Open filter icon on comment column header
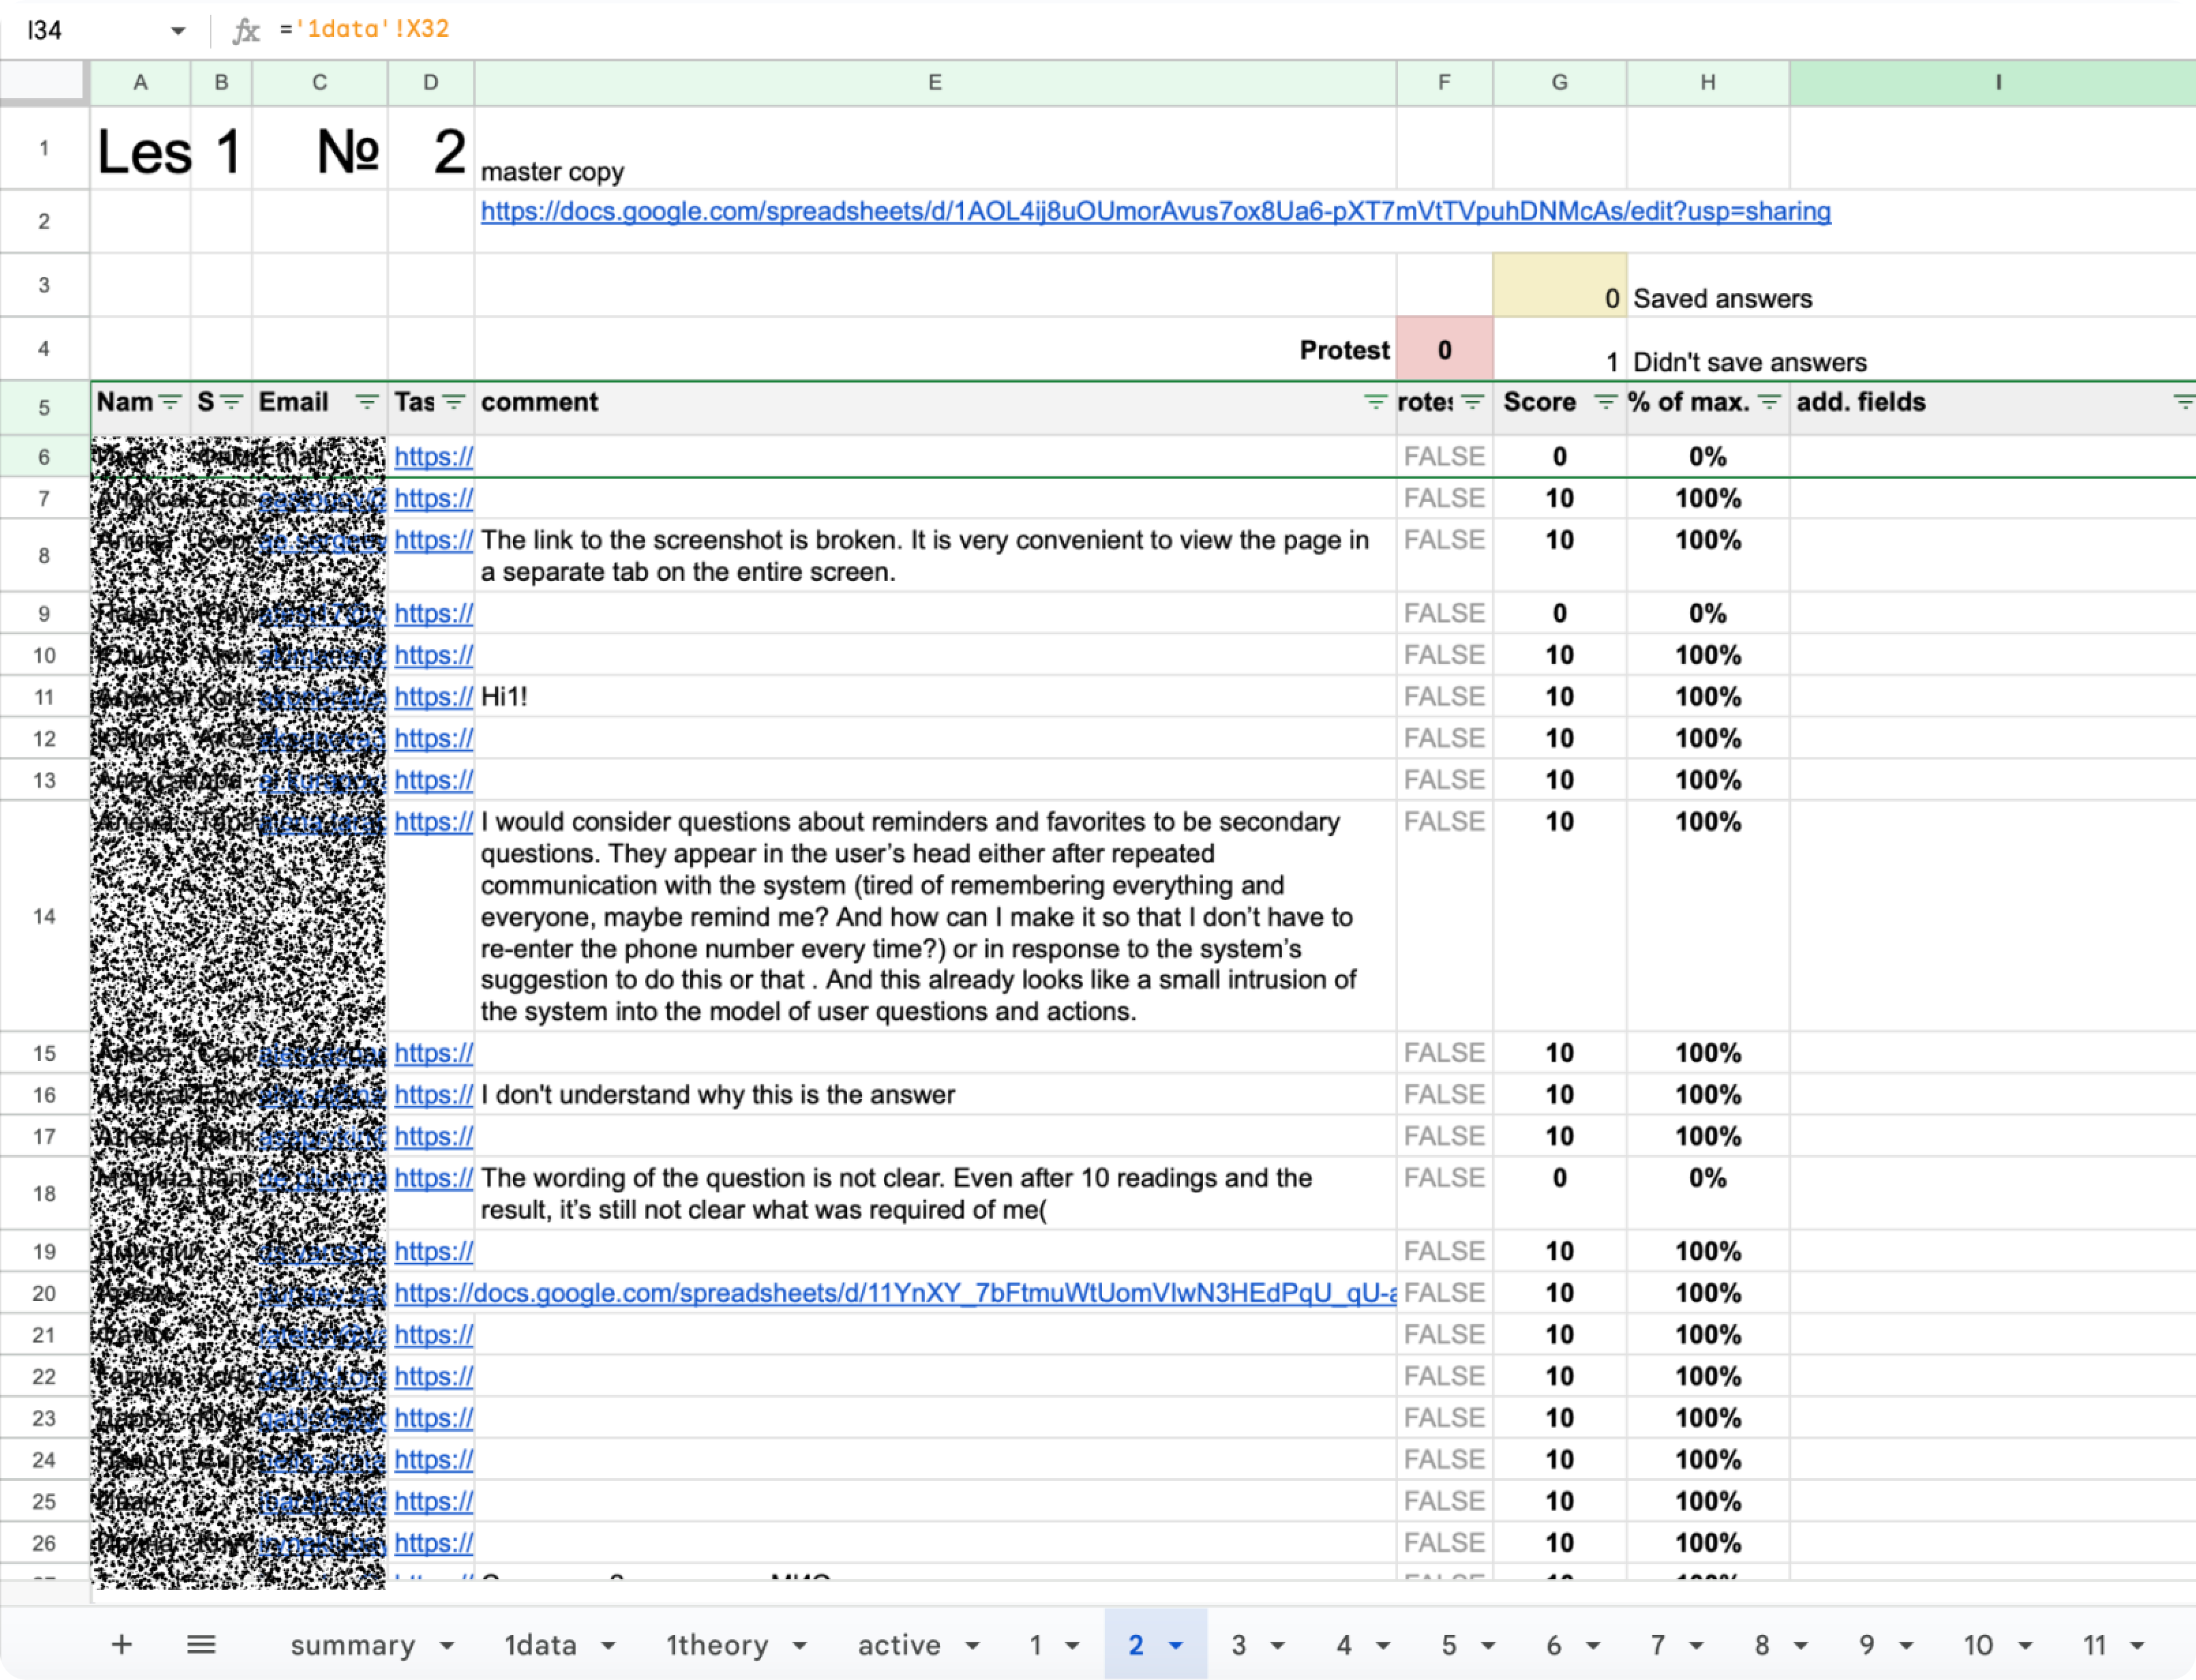2196x1680 pixels. (1376, 402)
